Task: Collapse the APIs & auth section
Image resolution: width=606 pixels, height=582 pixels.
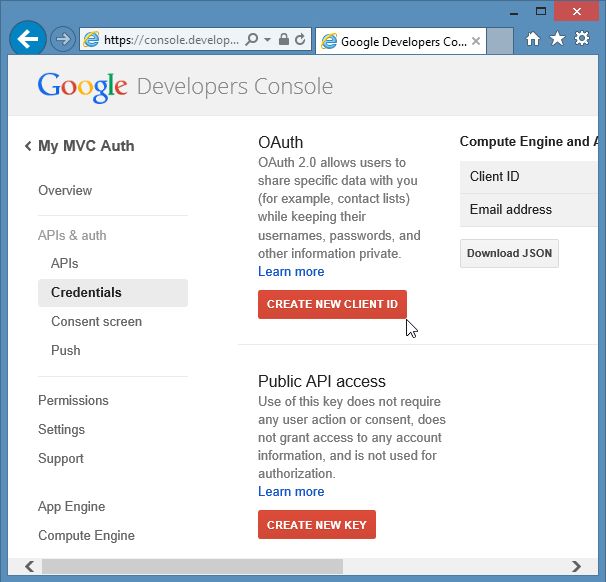Action: 72,235
